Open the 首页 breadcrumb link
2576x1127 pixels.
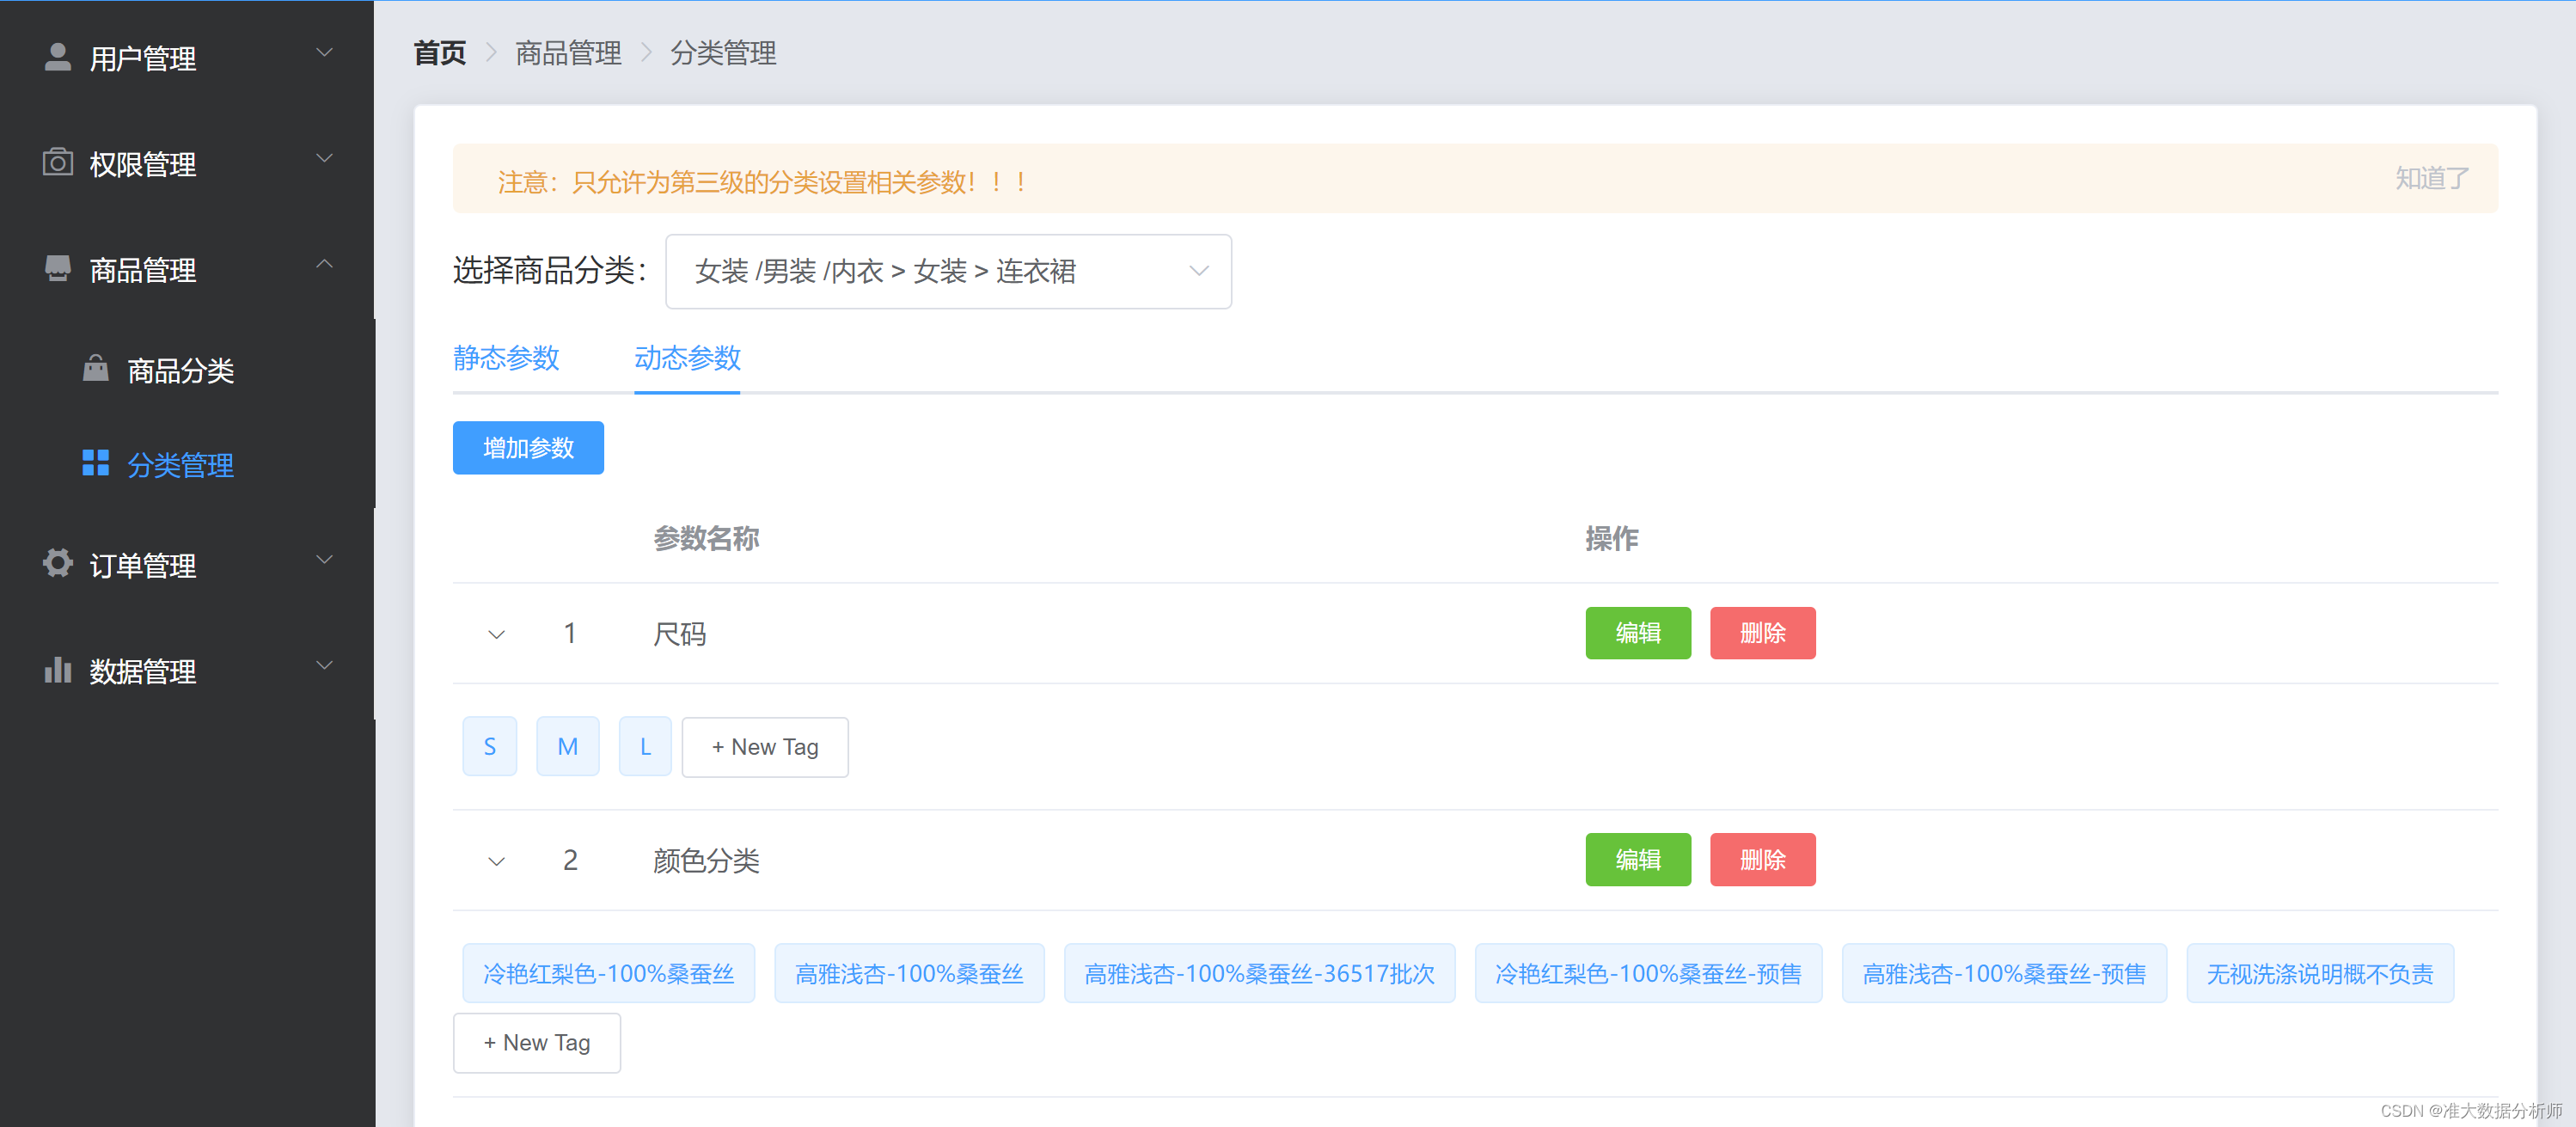point(438,53)
